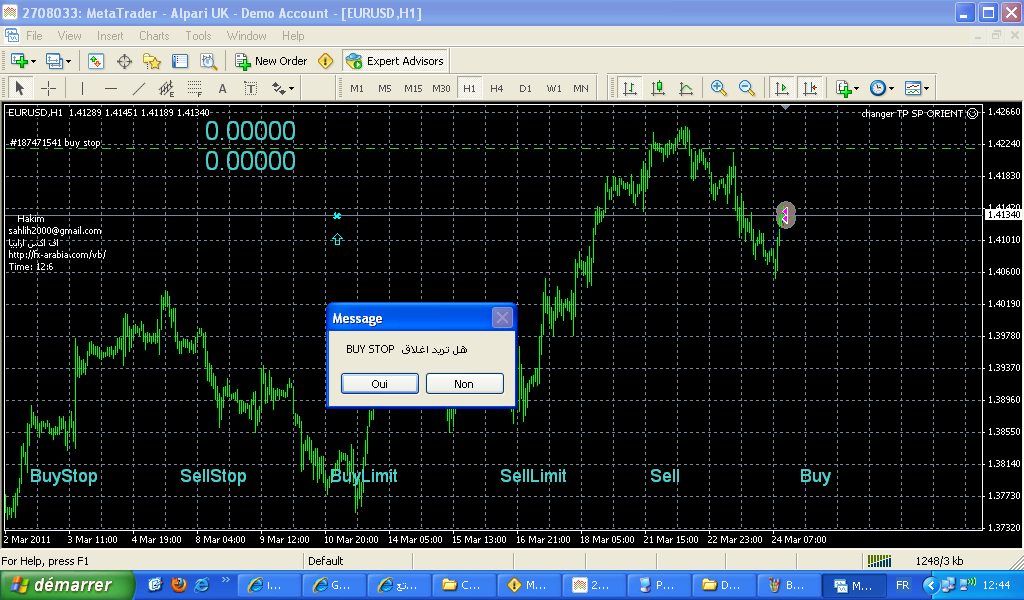Toggle the Expert Advisors button

click(395, 61)
